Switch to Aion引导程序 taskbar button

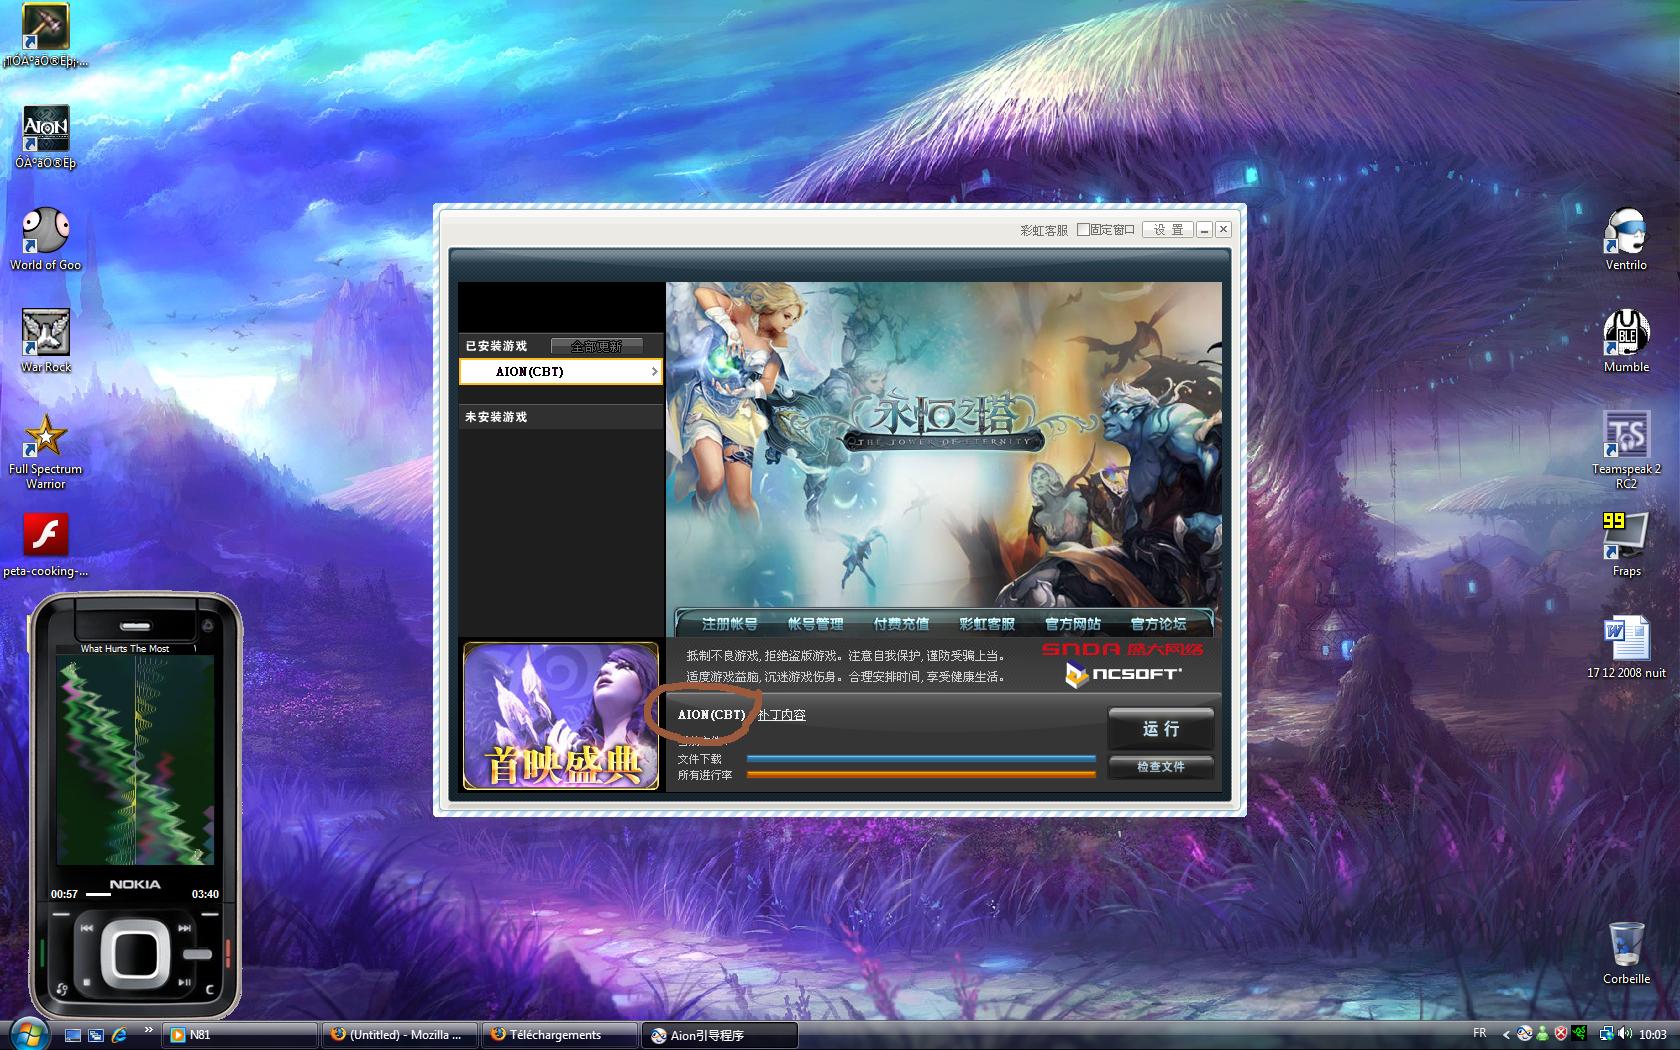pos(720,1035)
